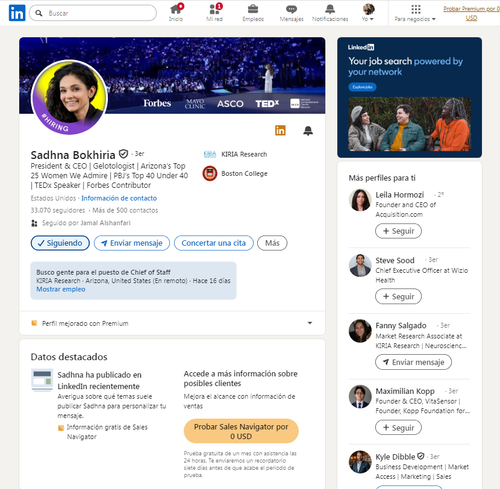Open the Boston College link

244,174
